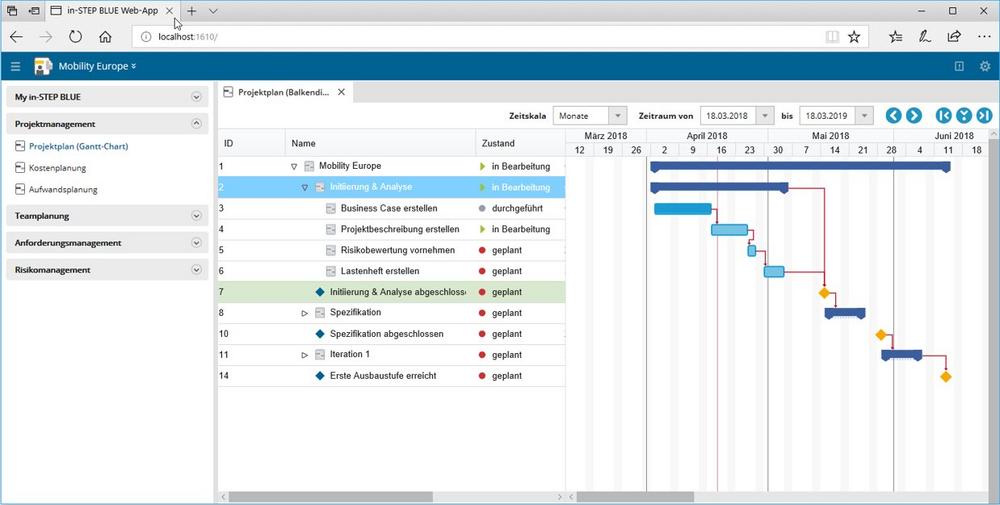Click the Edge browser refresh button
The image size is (1000, 505).
pyautogui.click(x=76, y=37)
